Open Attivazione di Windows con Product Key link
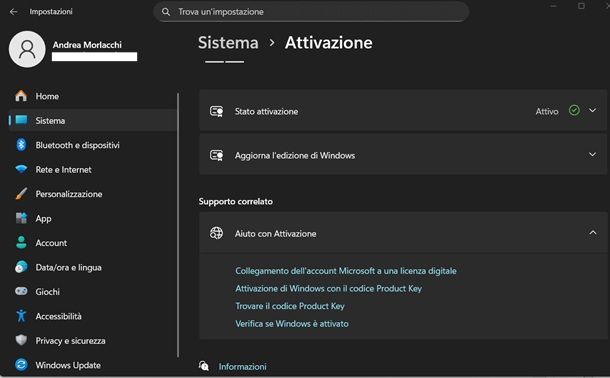 329,288
